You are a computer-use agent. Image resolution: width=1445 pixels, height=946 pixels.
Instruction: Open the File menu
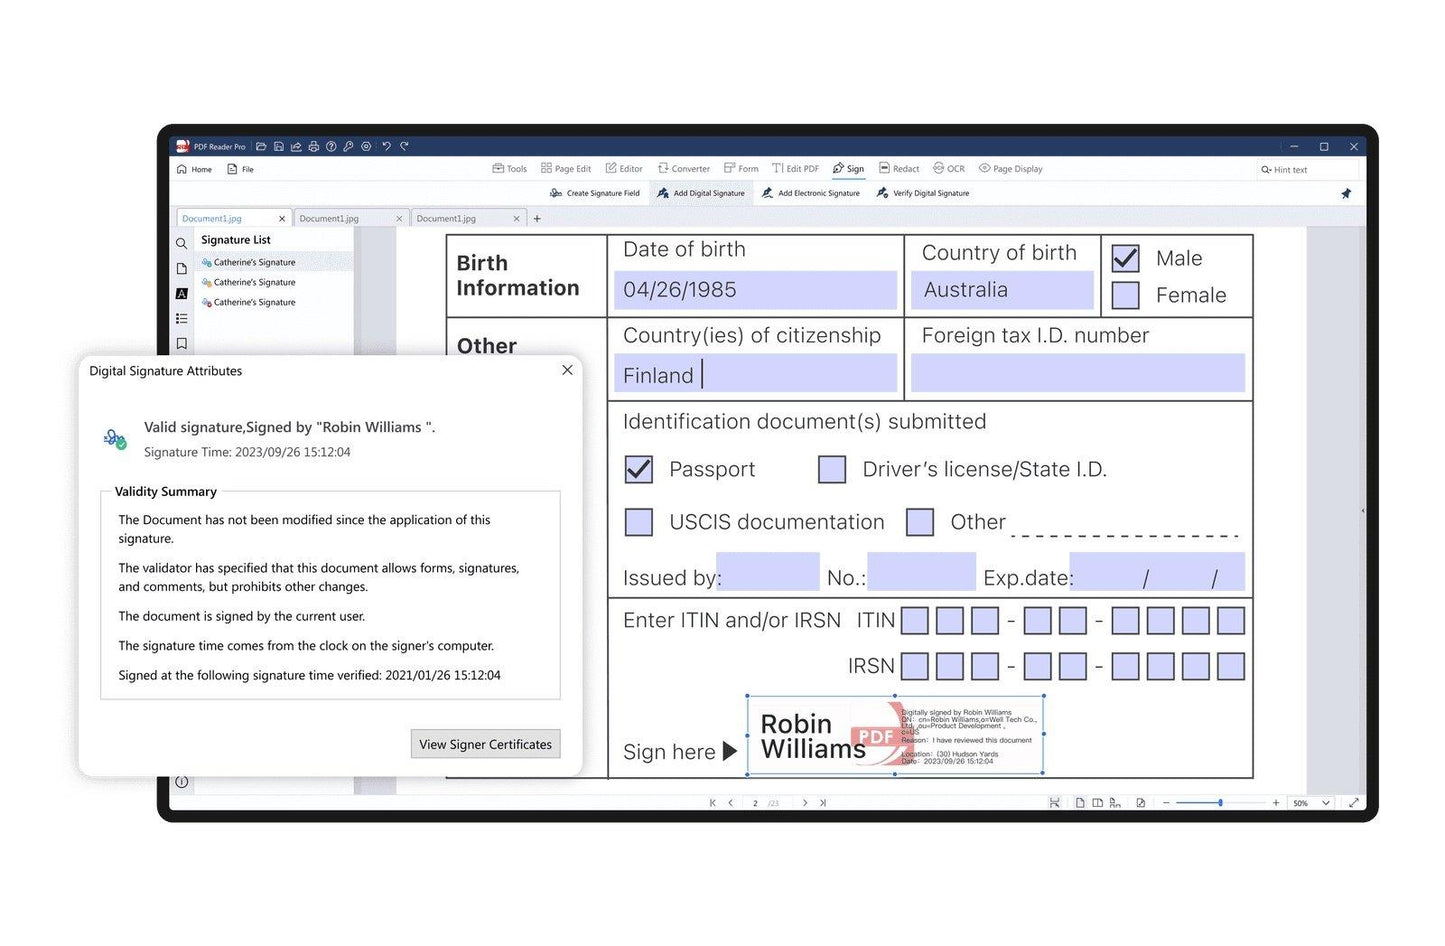(x=240, y=169)
